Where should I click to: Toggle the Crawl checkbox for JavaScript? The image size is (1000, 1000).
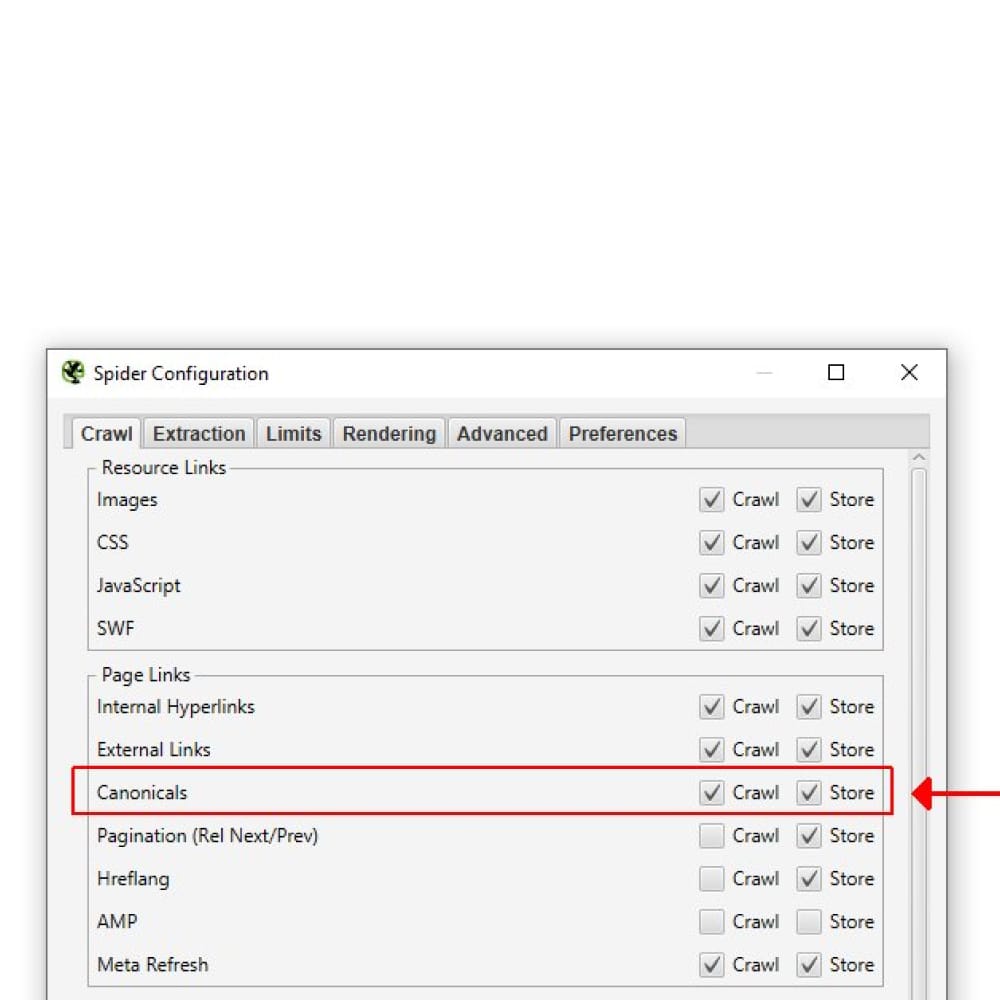[711, 585]
